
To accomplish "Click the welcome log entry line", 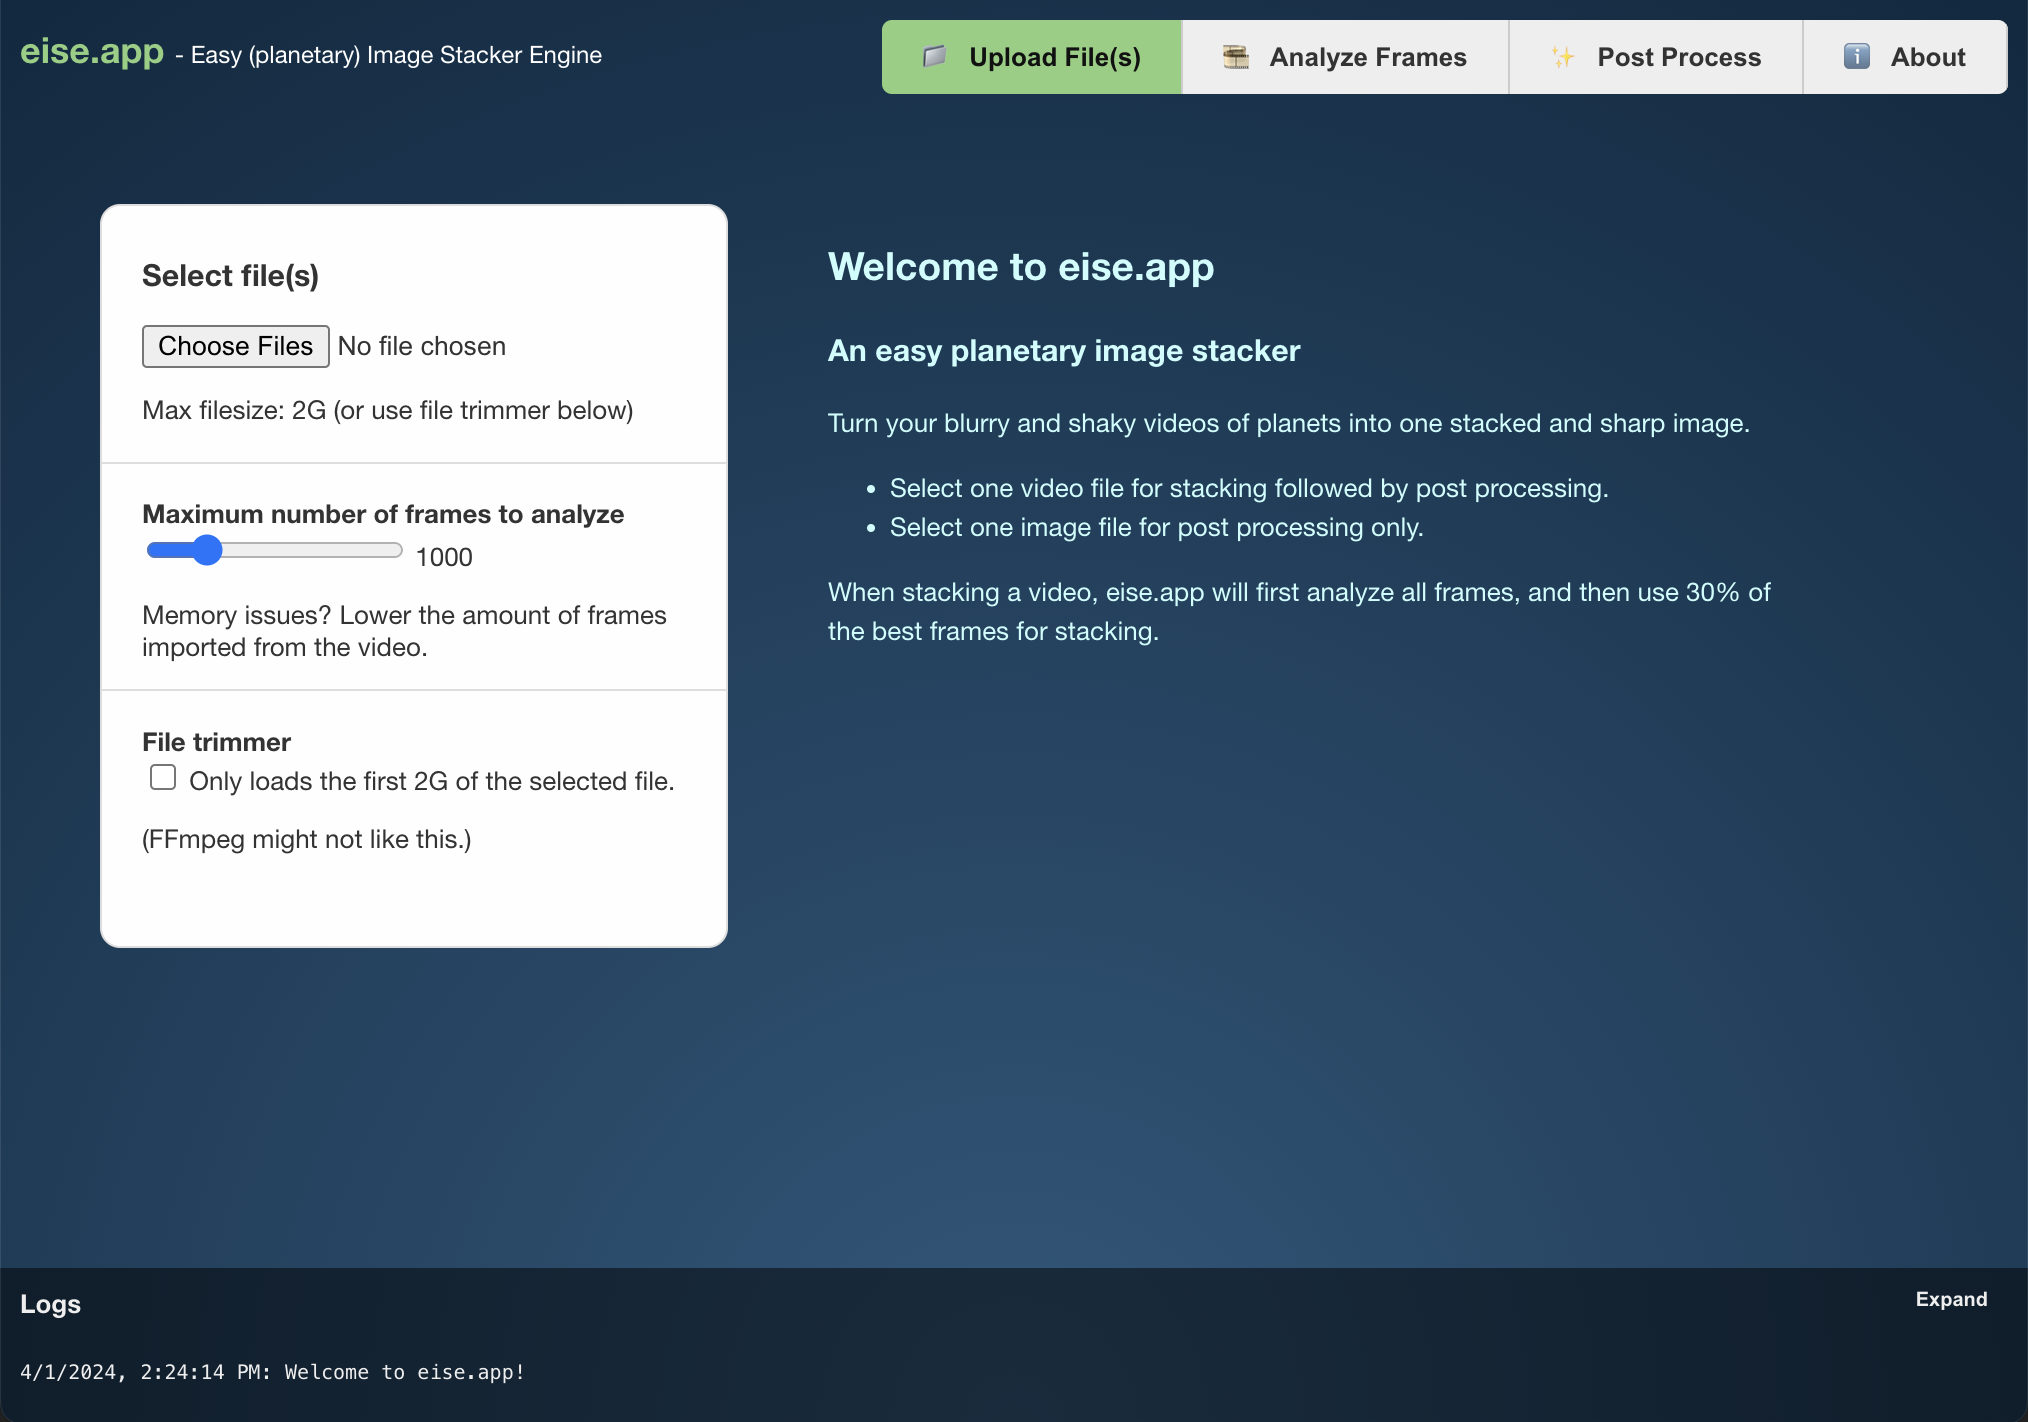I will [272, 1372].
